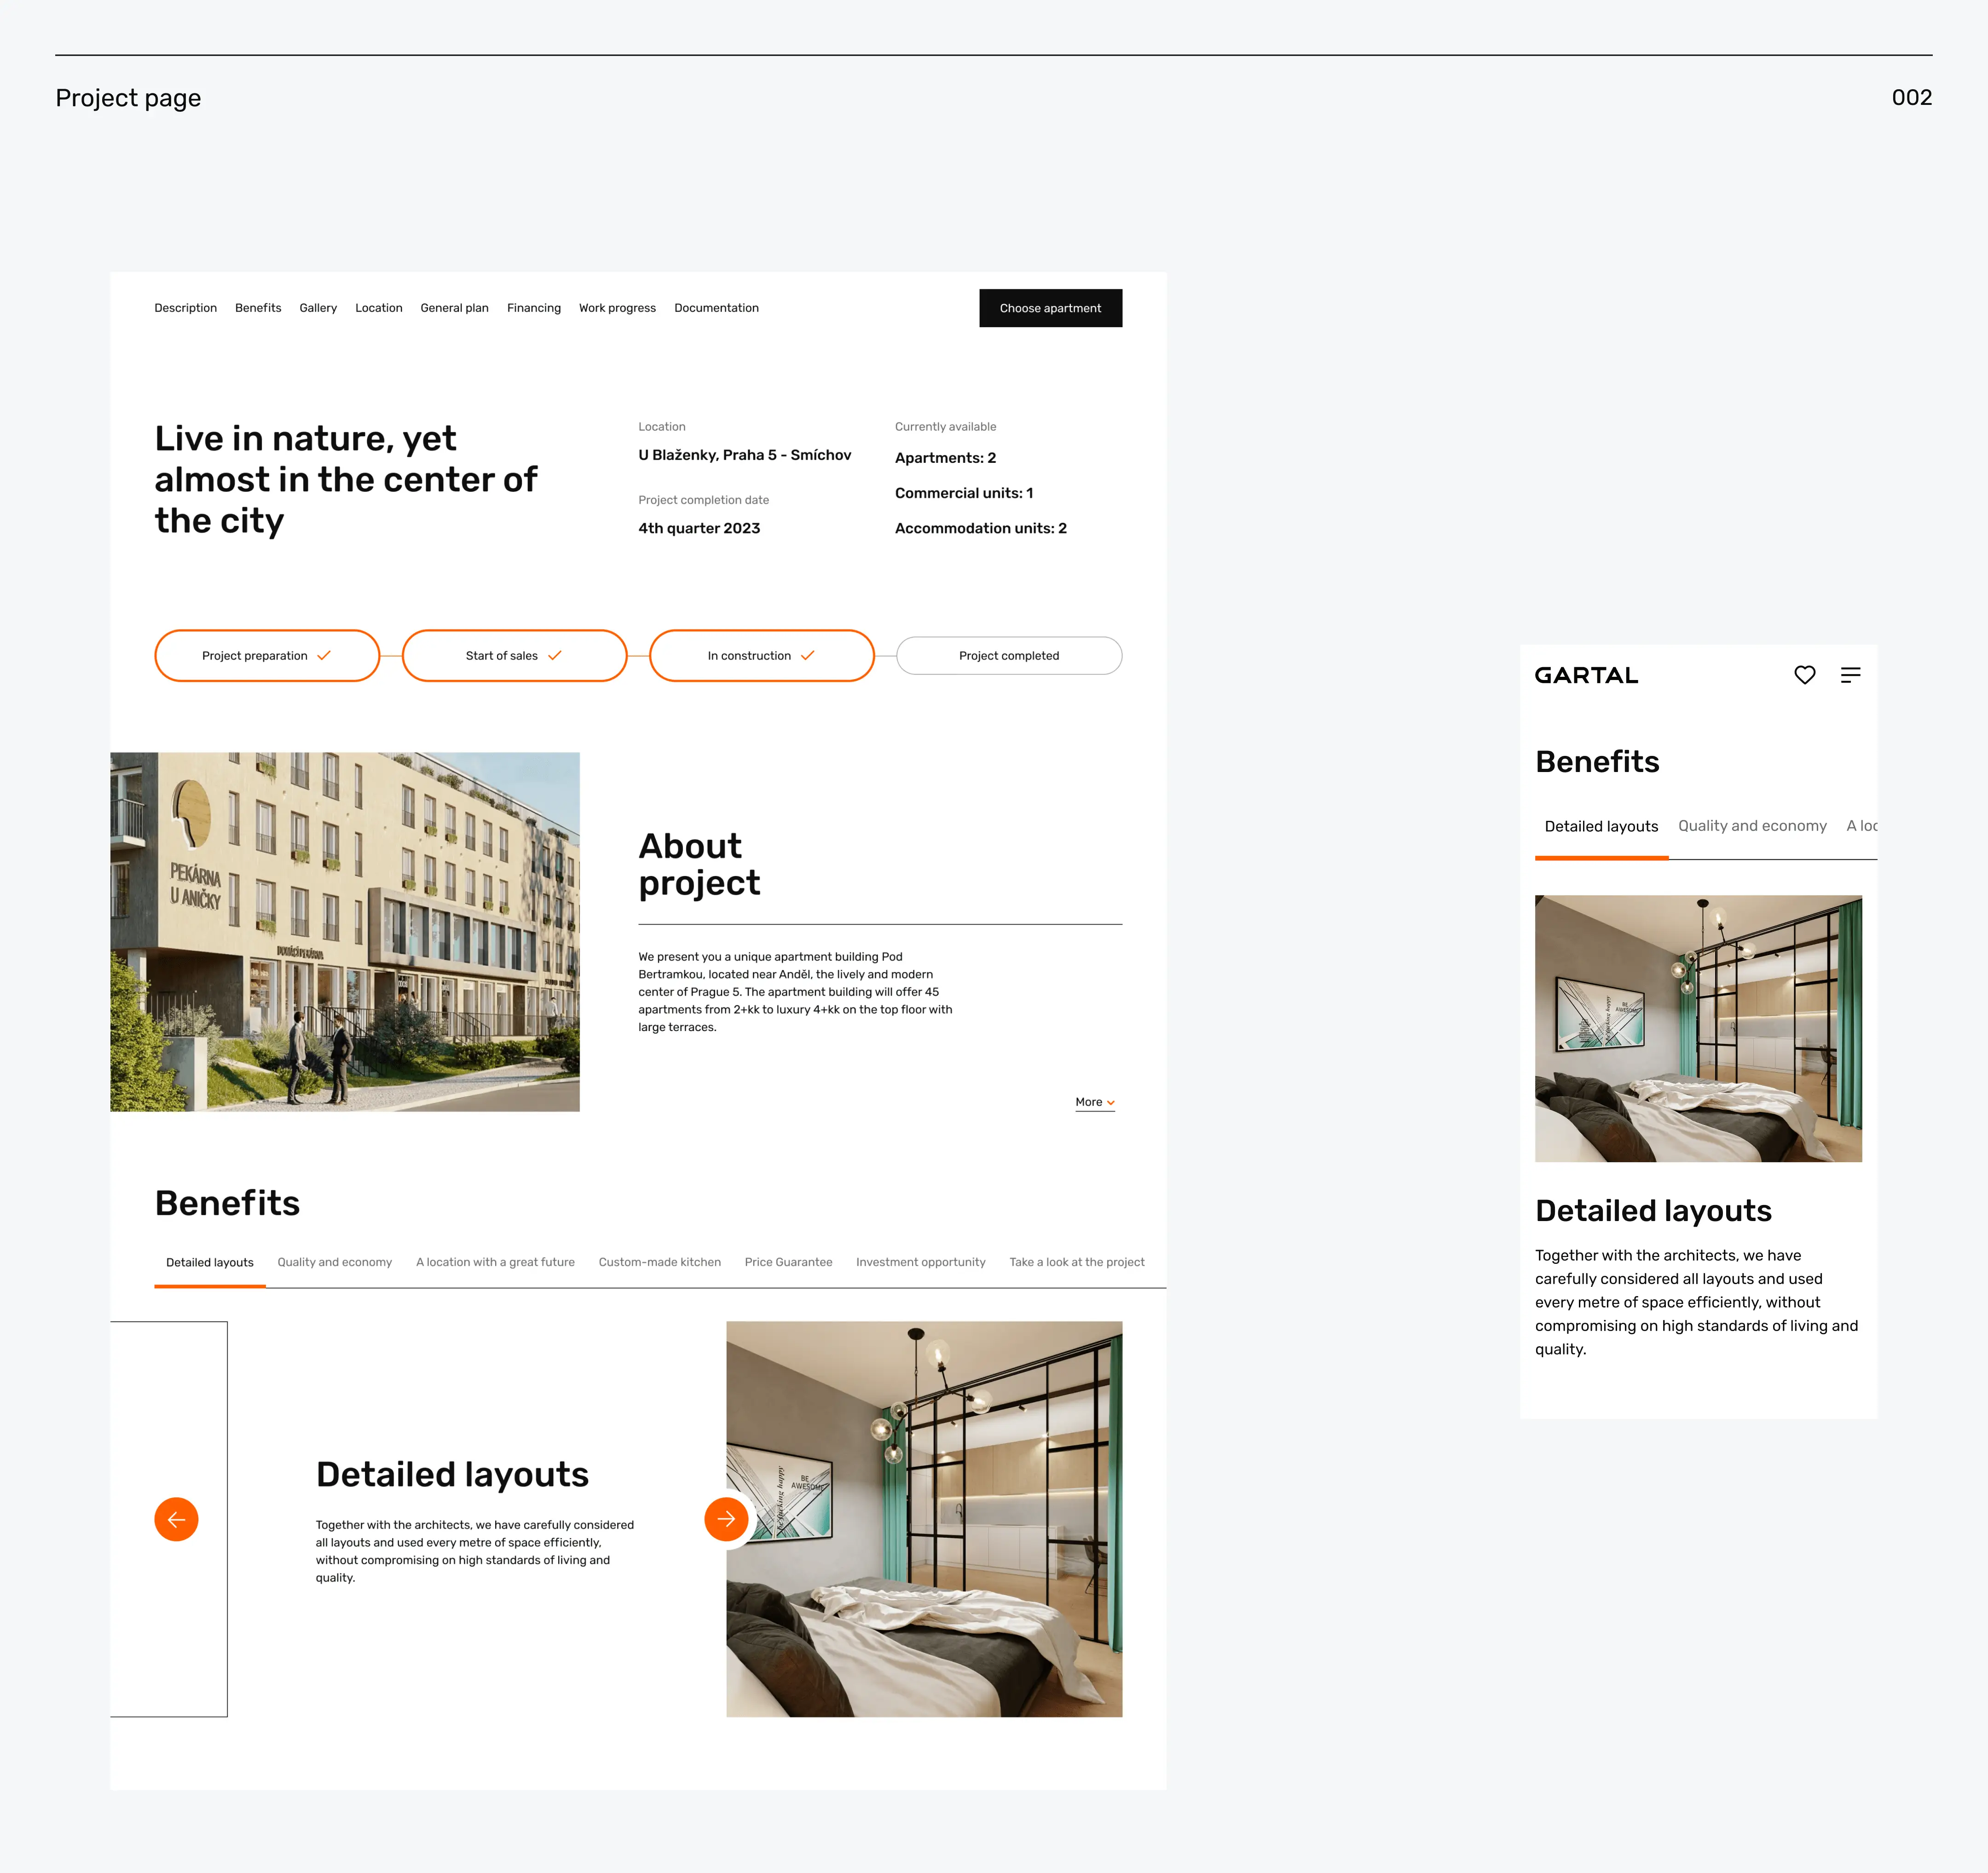Click the orange next-slide arrow
This screenshot has height=1873, width=1988.
(726, 1519)
